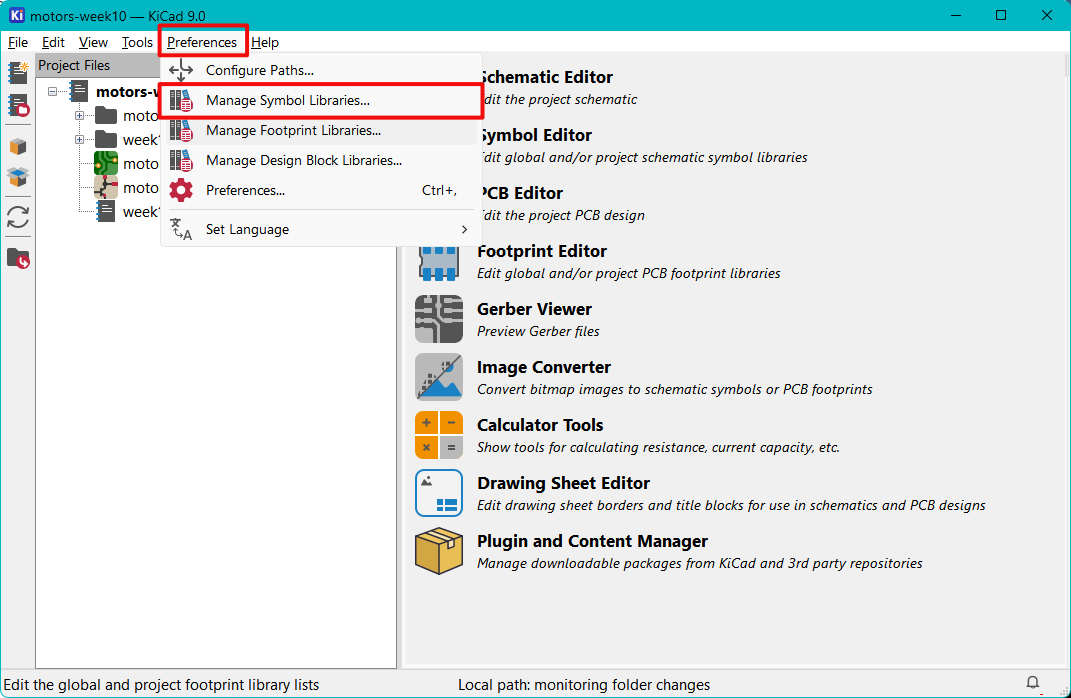Click the Image Converter title
Image resolution: width=1071 pixels, height=698 pixels.
544,367
